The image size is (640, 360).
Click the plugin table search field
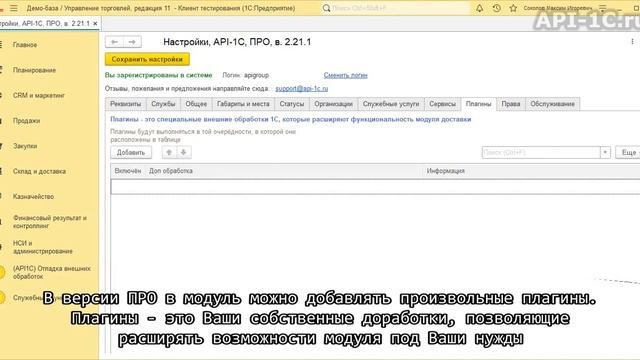point(541,152)
